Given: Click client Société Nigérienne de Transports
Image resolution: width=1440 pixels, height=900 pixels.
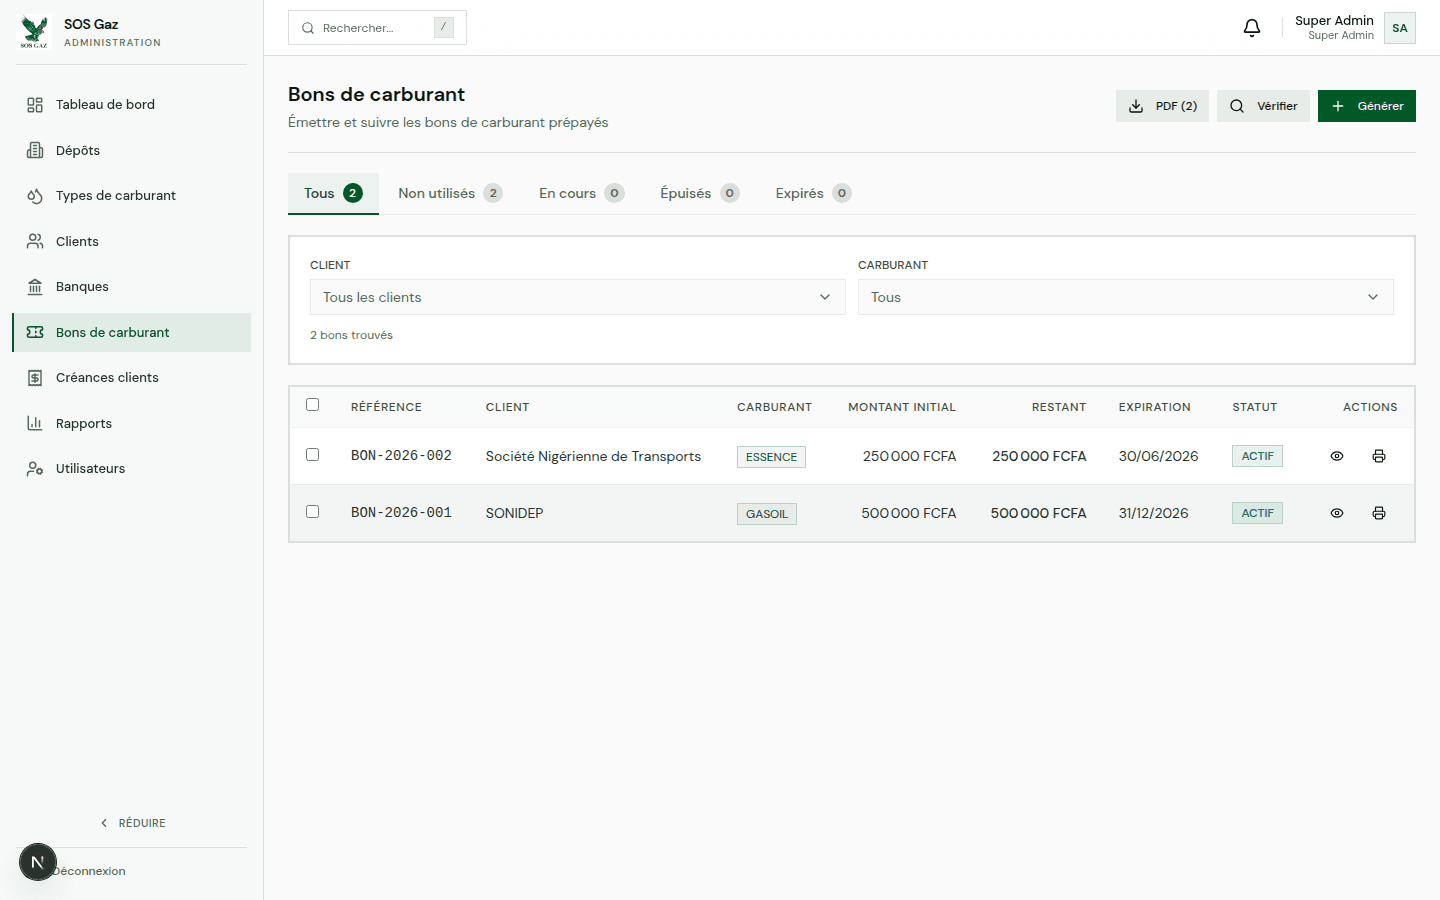Looking at the screenshot, I should 593,456.
